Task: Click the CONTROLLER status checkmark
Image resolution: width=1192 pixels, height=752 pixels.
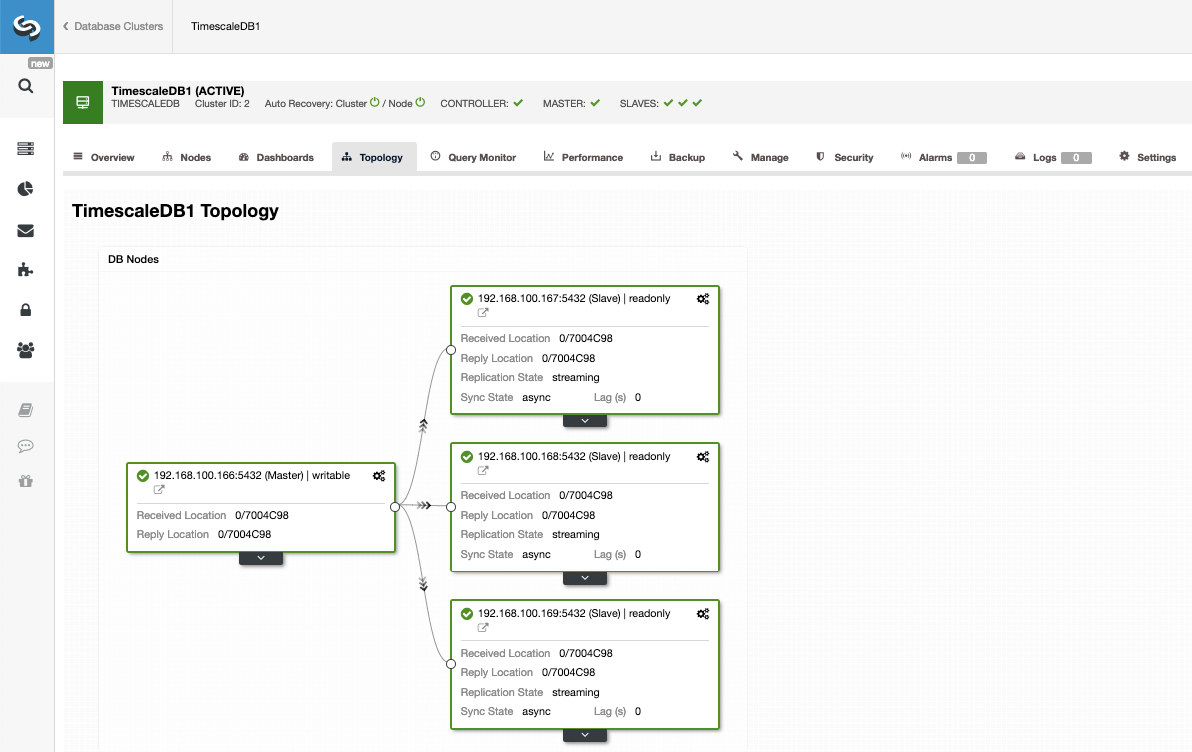Action: tap(518, 103)
